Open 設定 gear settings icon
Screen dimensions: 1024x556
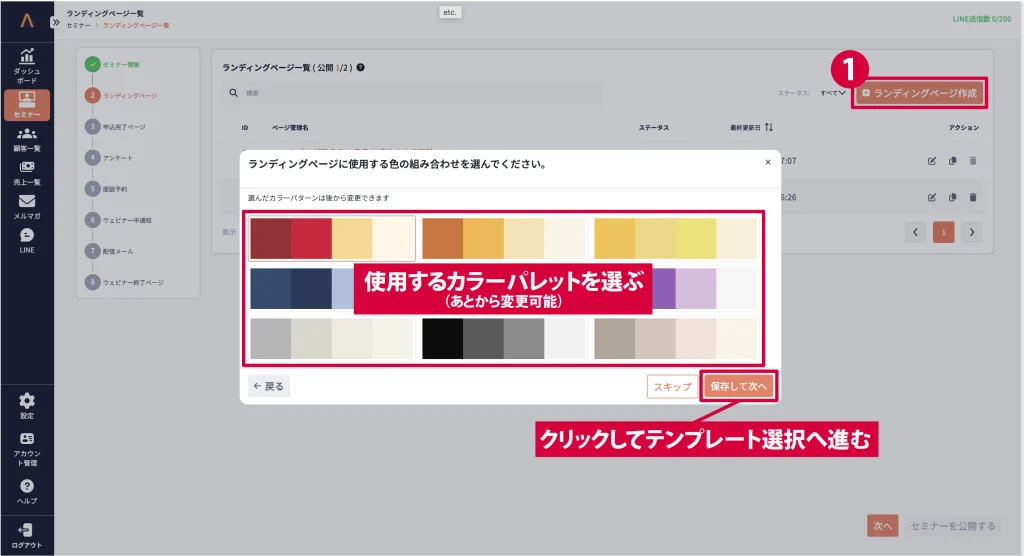[27, 404]
